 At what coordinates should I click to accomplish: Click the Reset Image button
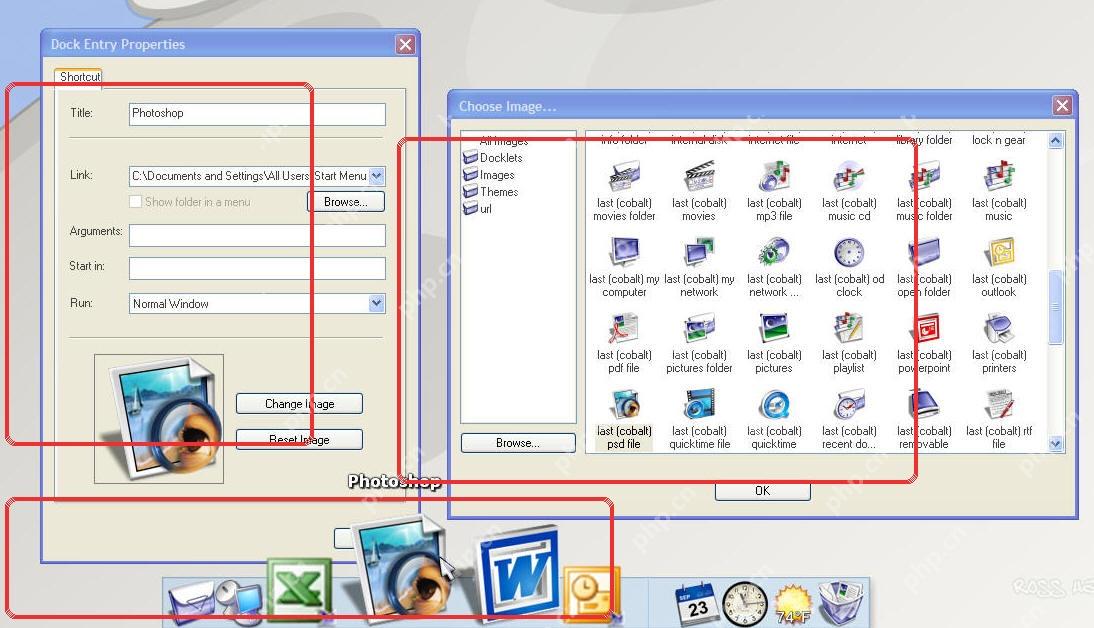299,439
